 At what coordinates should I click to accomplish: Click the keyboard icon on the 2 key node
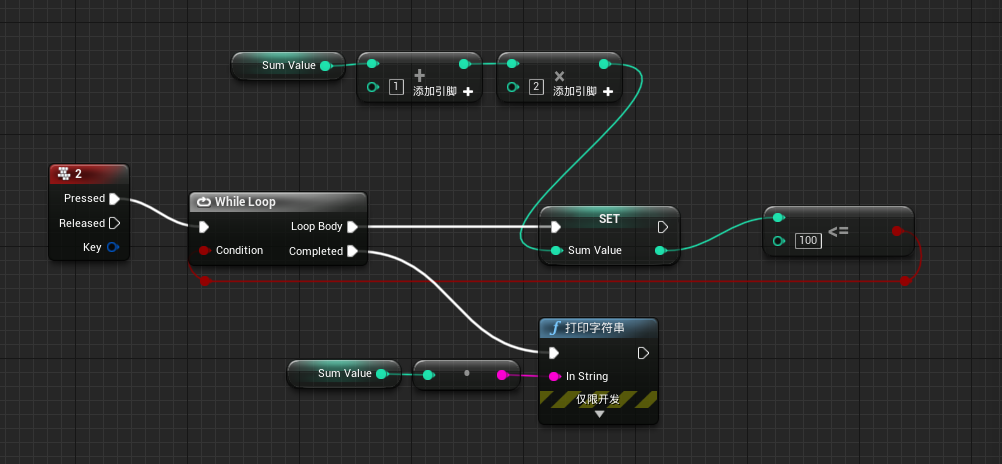pyautogui.click(x=63, y=174)
